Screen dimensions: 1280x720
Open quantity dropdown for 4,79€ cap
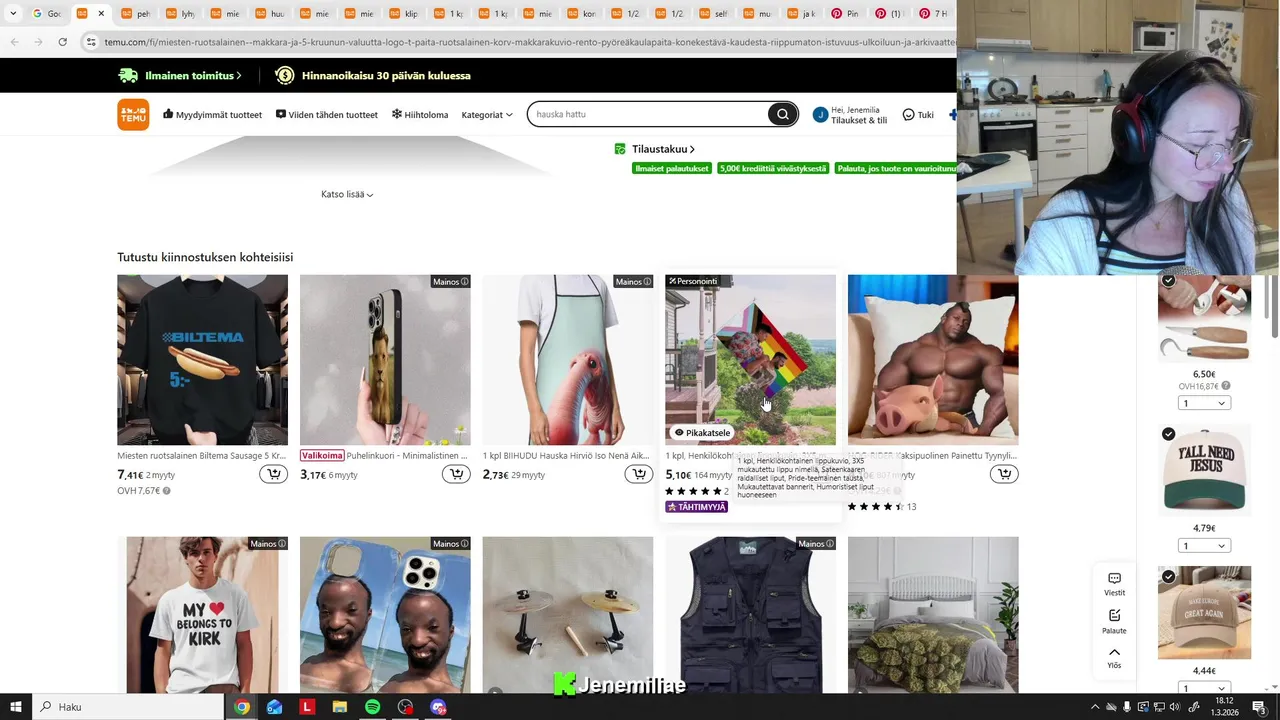tap(1204, 546)
